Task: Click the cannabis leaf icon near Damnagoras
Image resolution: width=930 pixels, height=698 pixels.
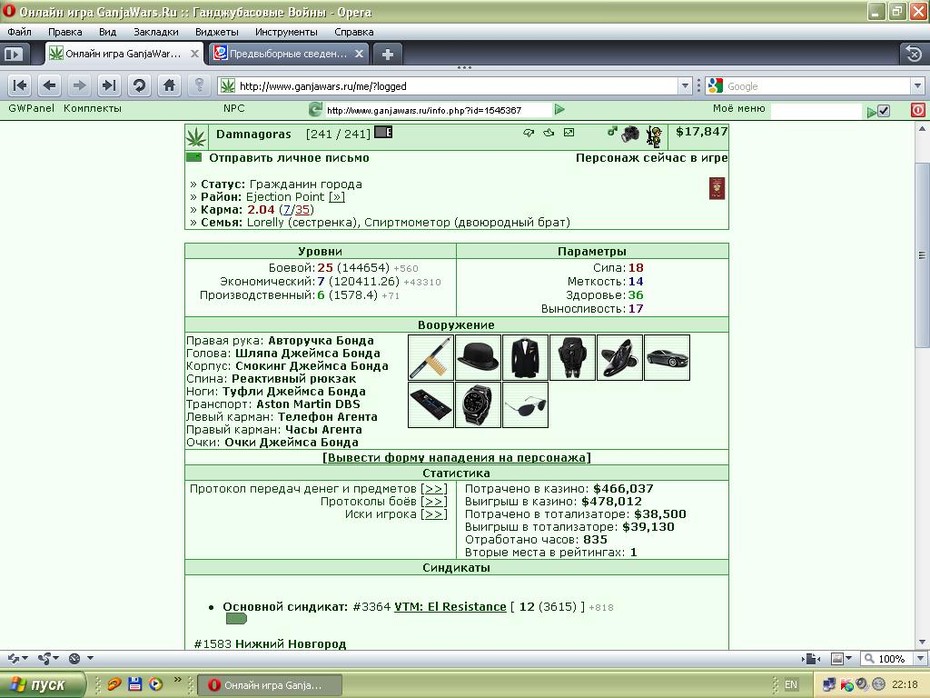Action: [196, 137]
